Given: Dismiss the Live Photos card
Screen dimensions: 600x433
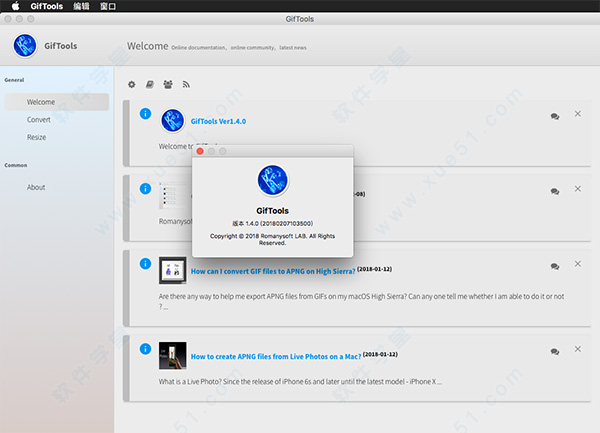Looking at the screenshot, I should 578,349.
